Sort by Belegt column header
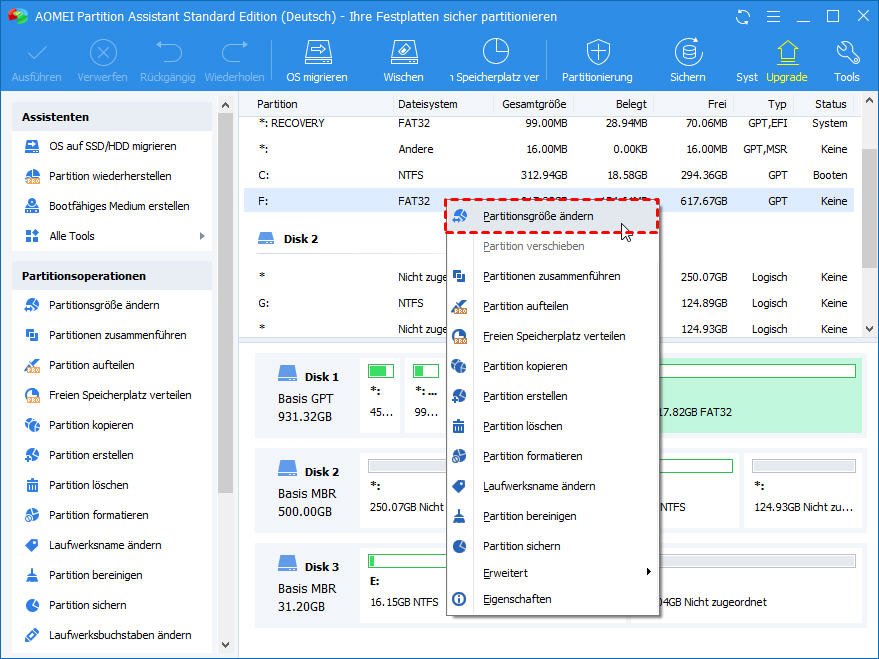This screenshot has height=659, width=879. [631, 104]
